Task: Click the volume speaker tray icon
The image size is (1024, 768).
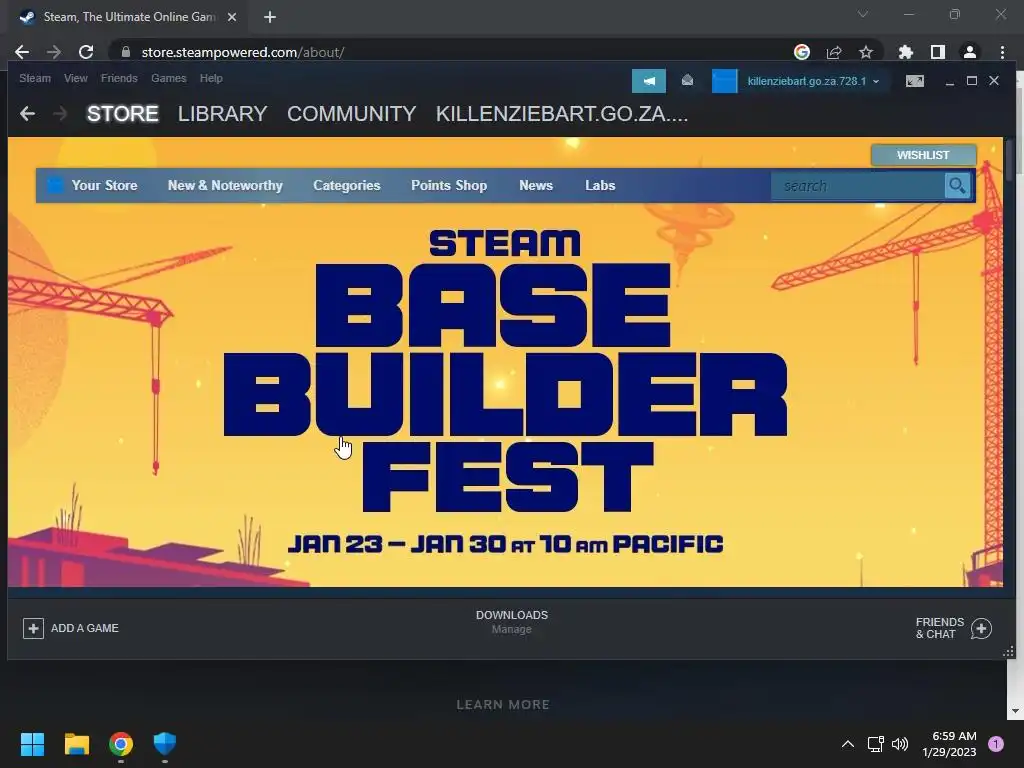Action: (900, 744)
